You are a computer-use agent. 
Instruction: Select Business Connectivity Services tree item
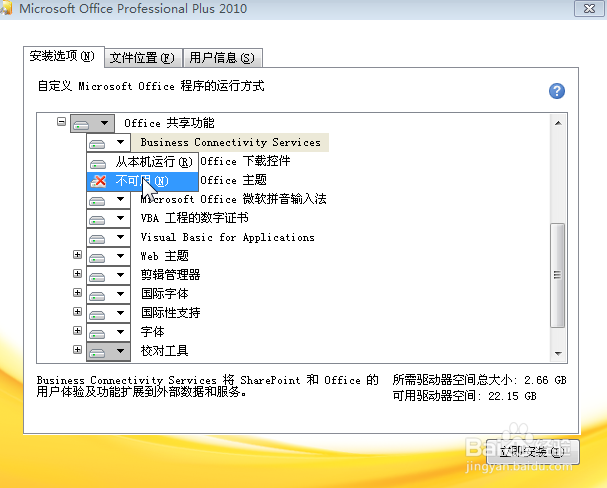point(230,142)
